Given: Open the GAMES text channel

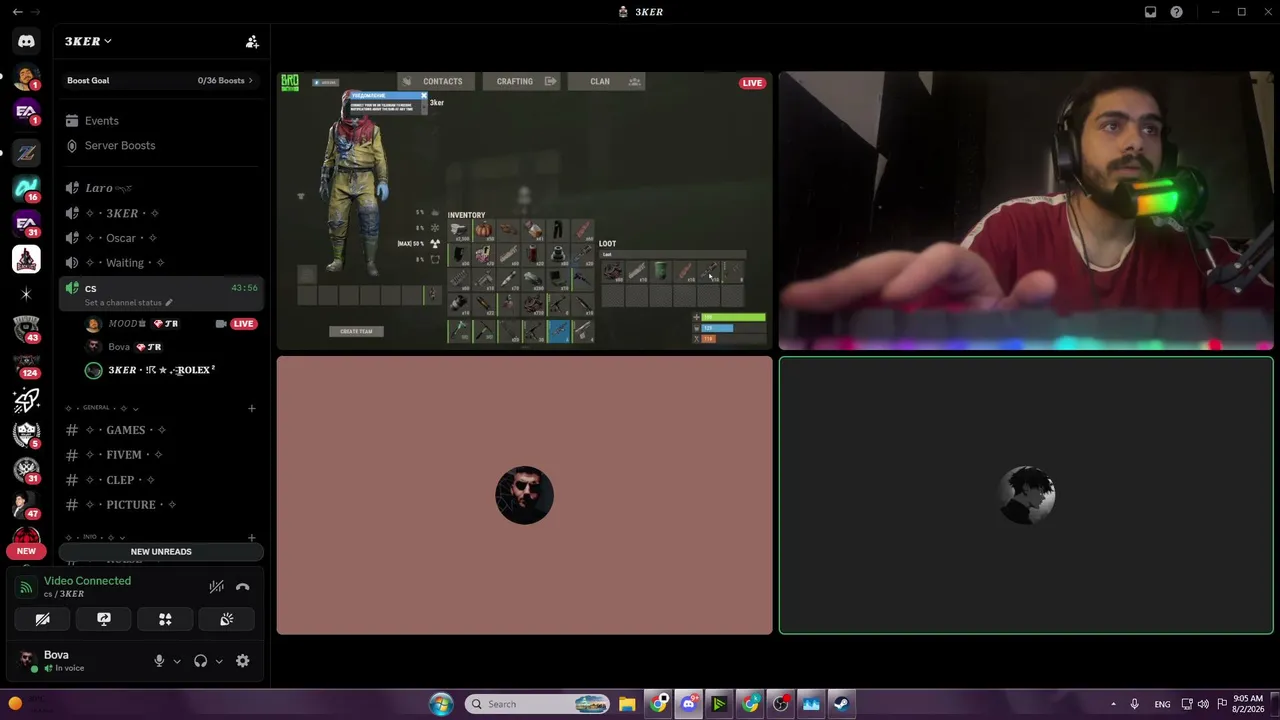Looking at the screenshot, I should click(162, 430).
